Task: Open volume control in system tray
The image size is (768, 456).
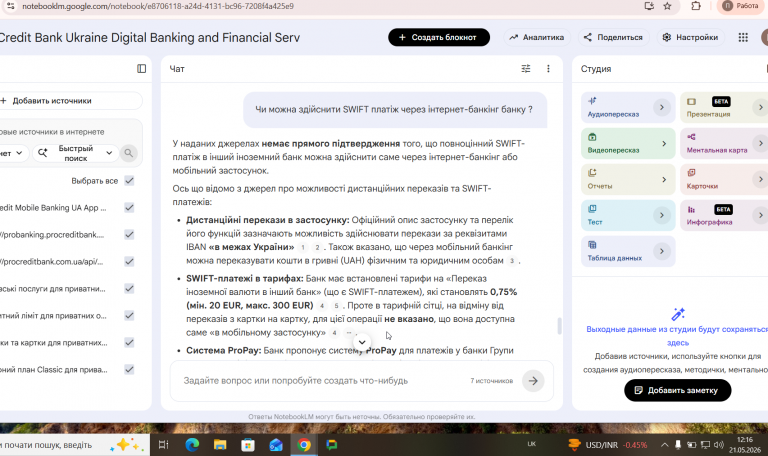Action: point(719,445)
